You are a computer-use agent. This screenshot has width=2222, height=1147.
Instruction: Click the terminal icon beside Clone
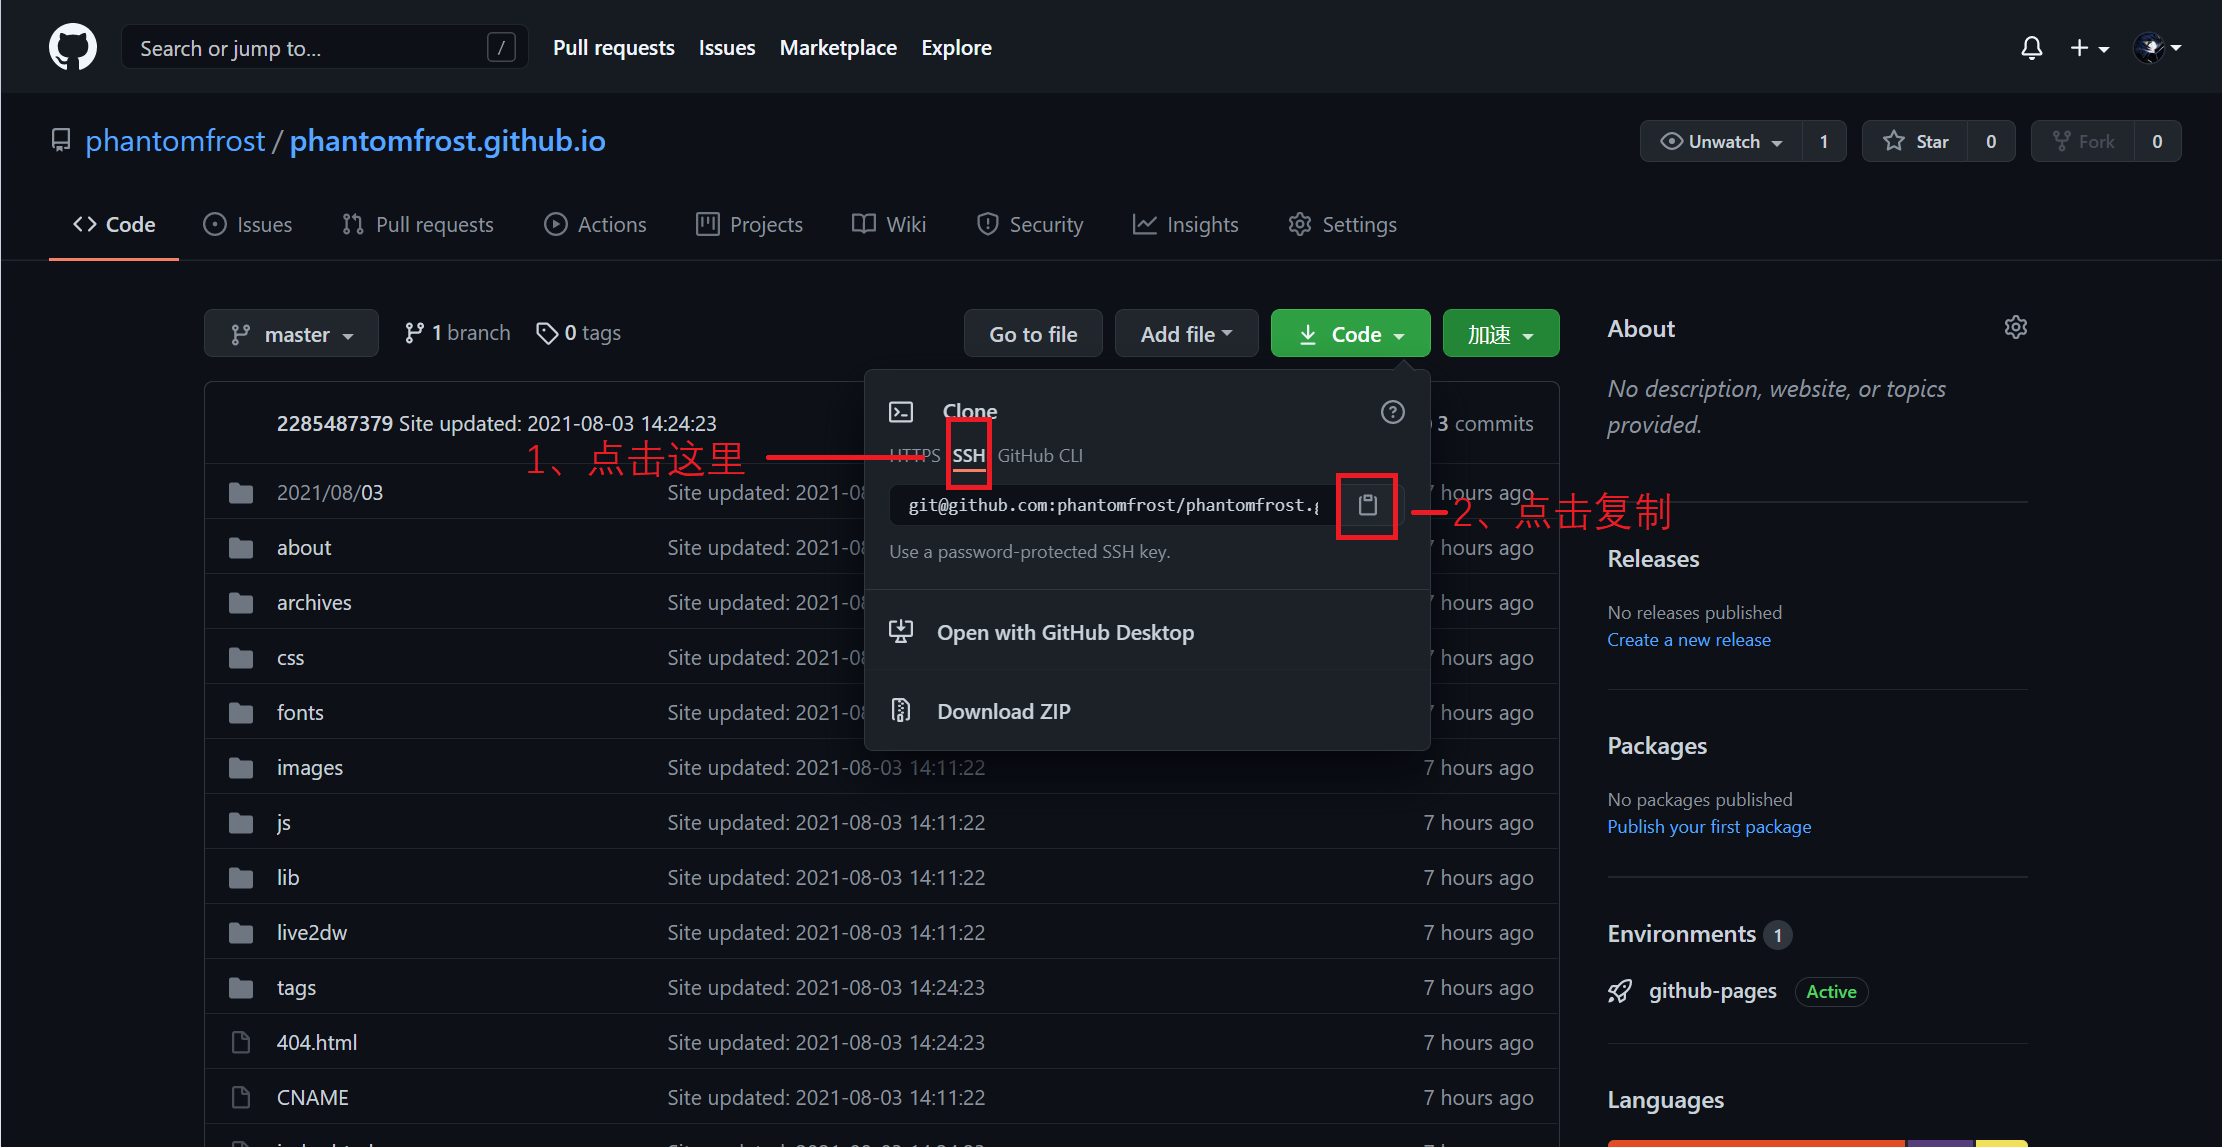pyautogui.click(x=901, y=412)
